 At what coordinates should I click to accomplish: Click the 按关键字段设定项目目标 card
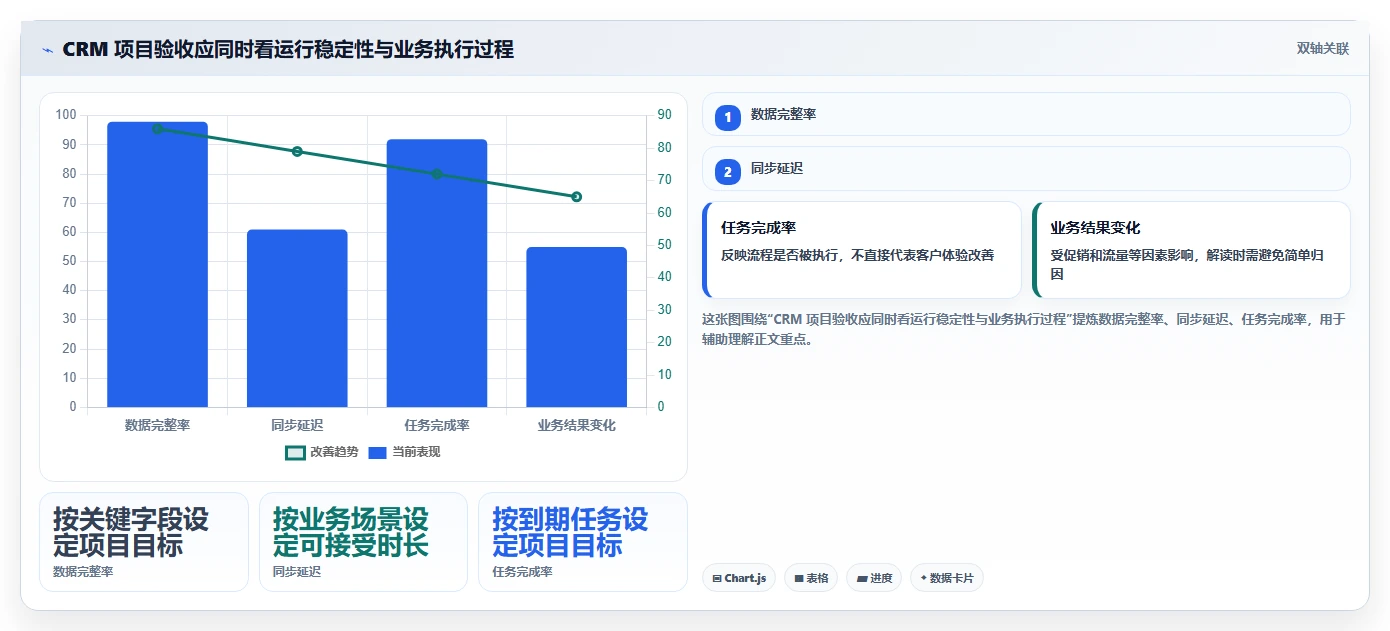pyautogui.click(x=144, y=542)
